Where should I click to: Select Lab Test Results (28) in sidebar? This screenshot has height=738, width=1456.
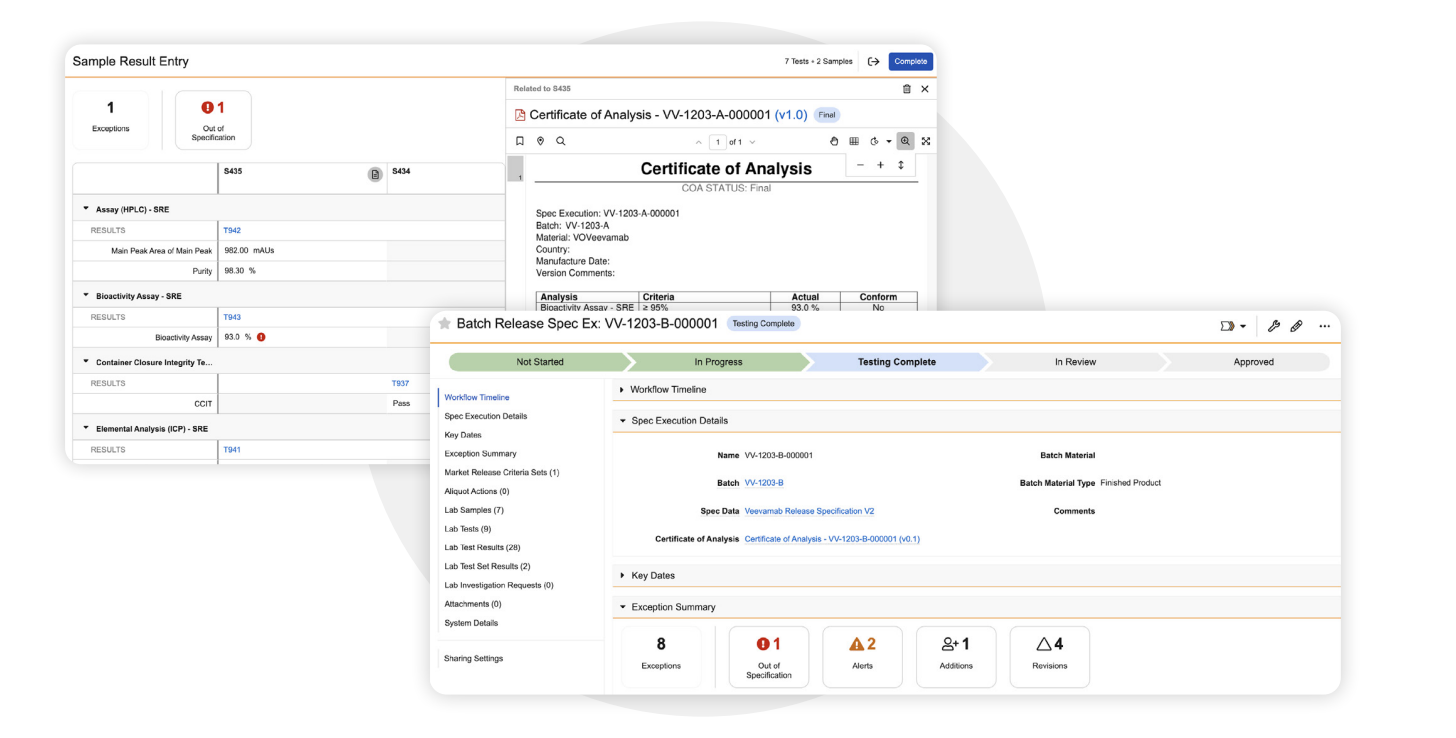tap(482, 548)
